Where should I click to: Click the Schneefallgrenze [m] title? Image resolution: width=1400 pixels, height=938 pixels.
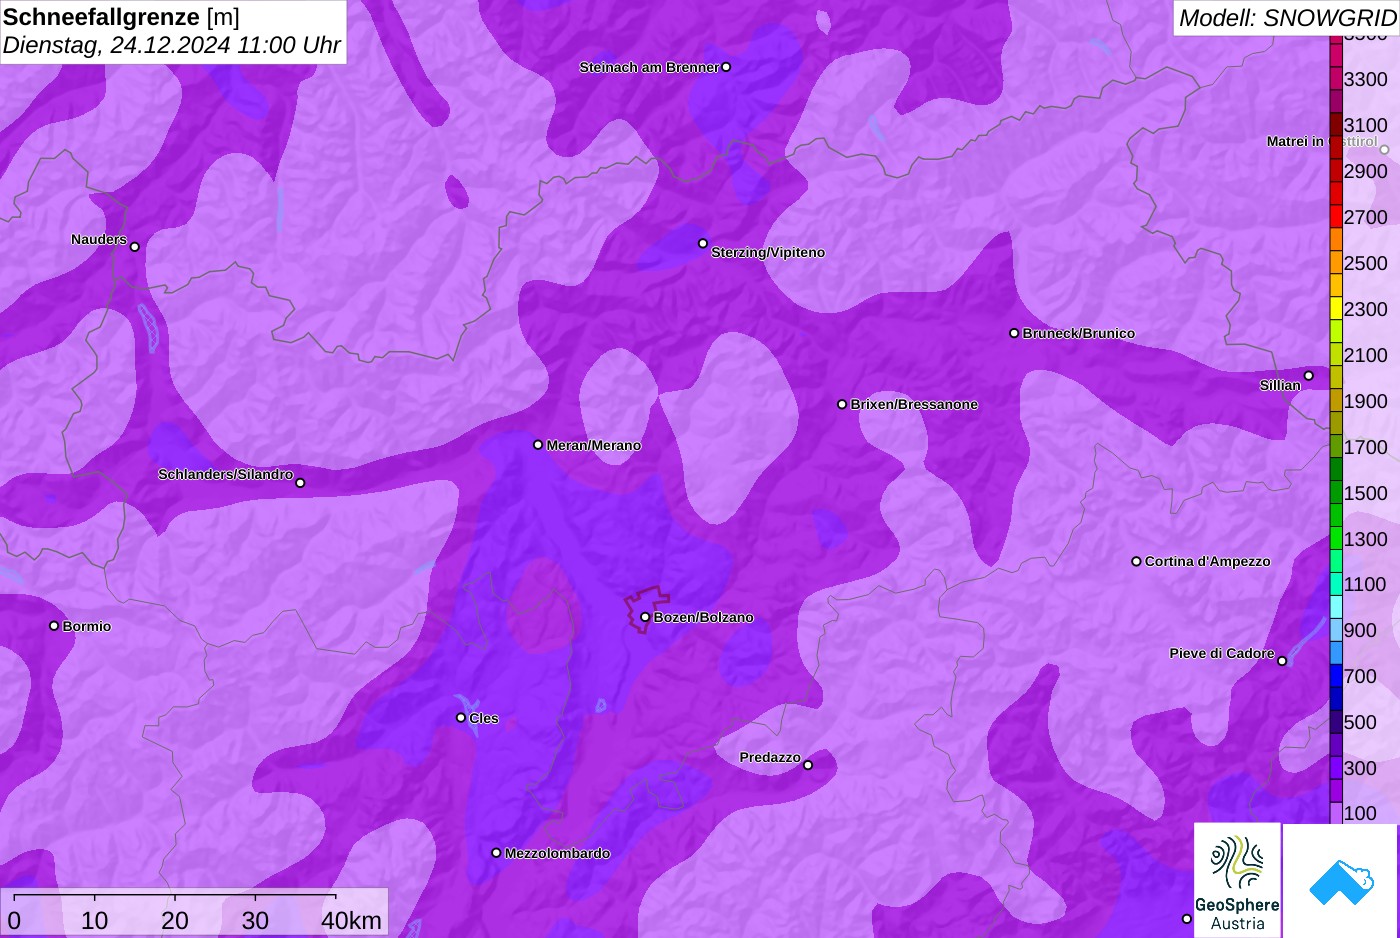pos(121,17)
